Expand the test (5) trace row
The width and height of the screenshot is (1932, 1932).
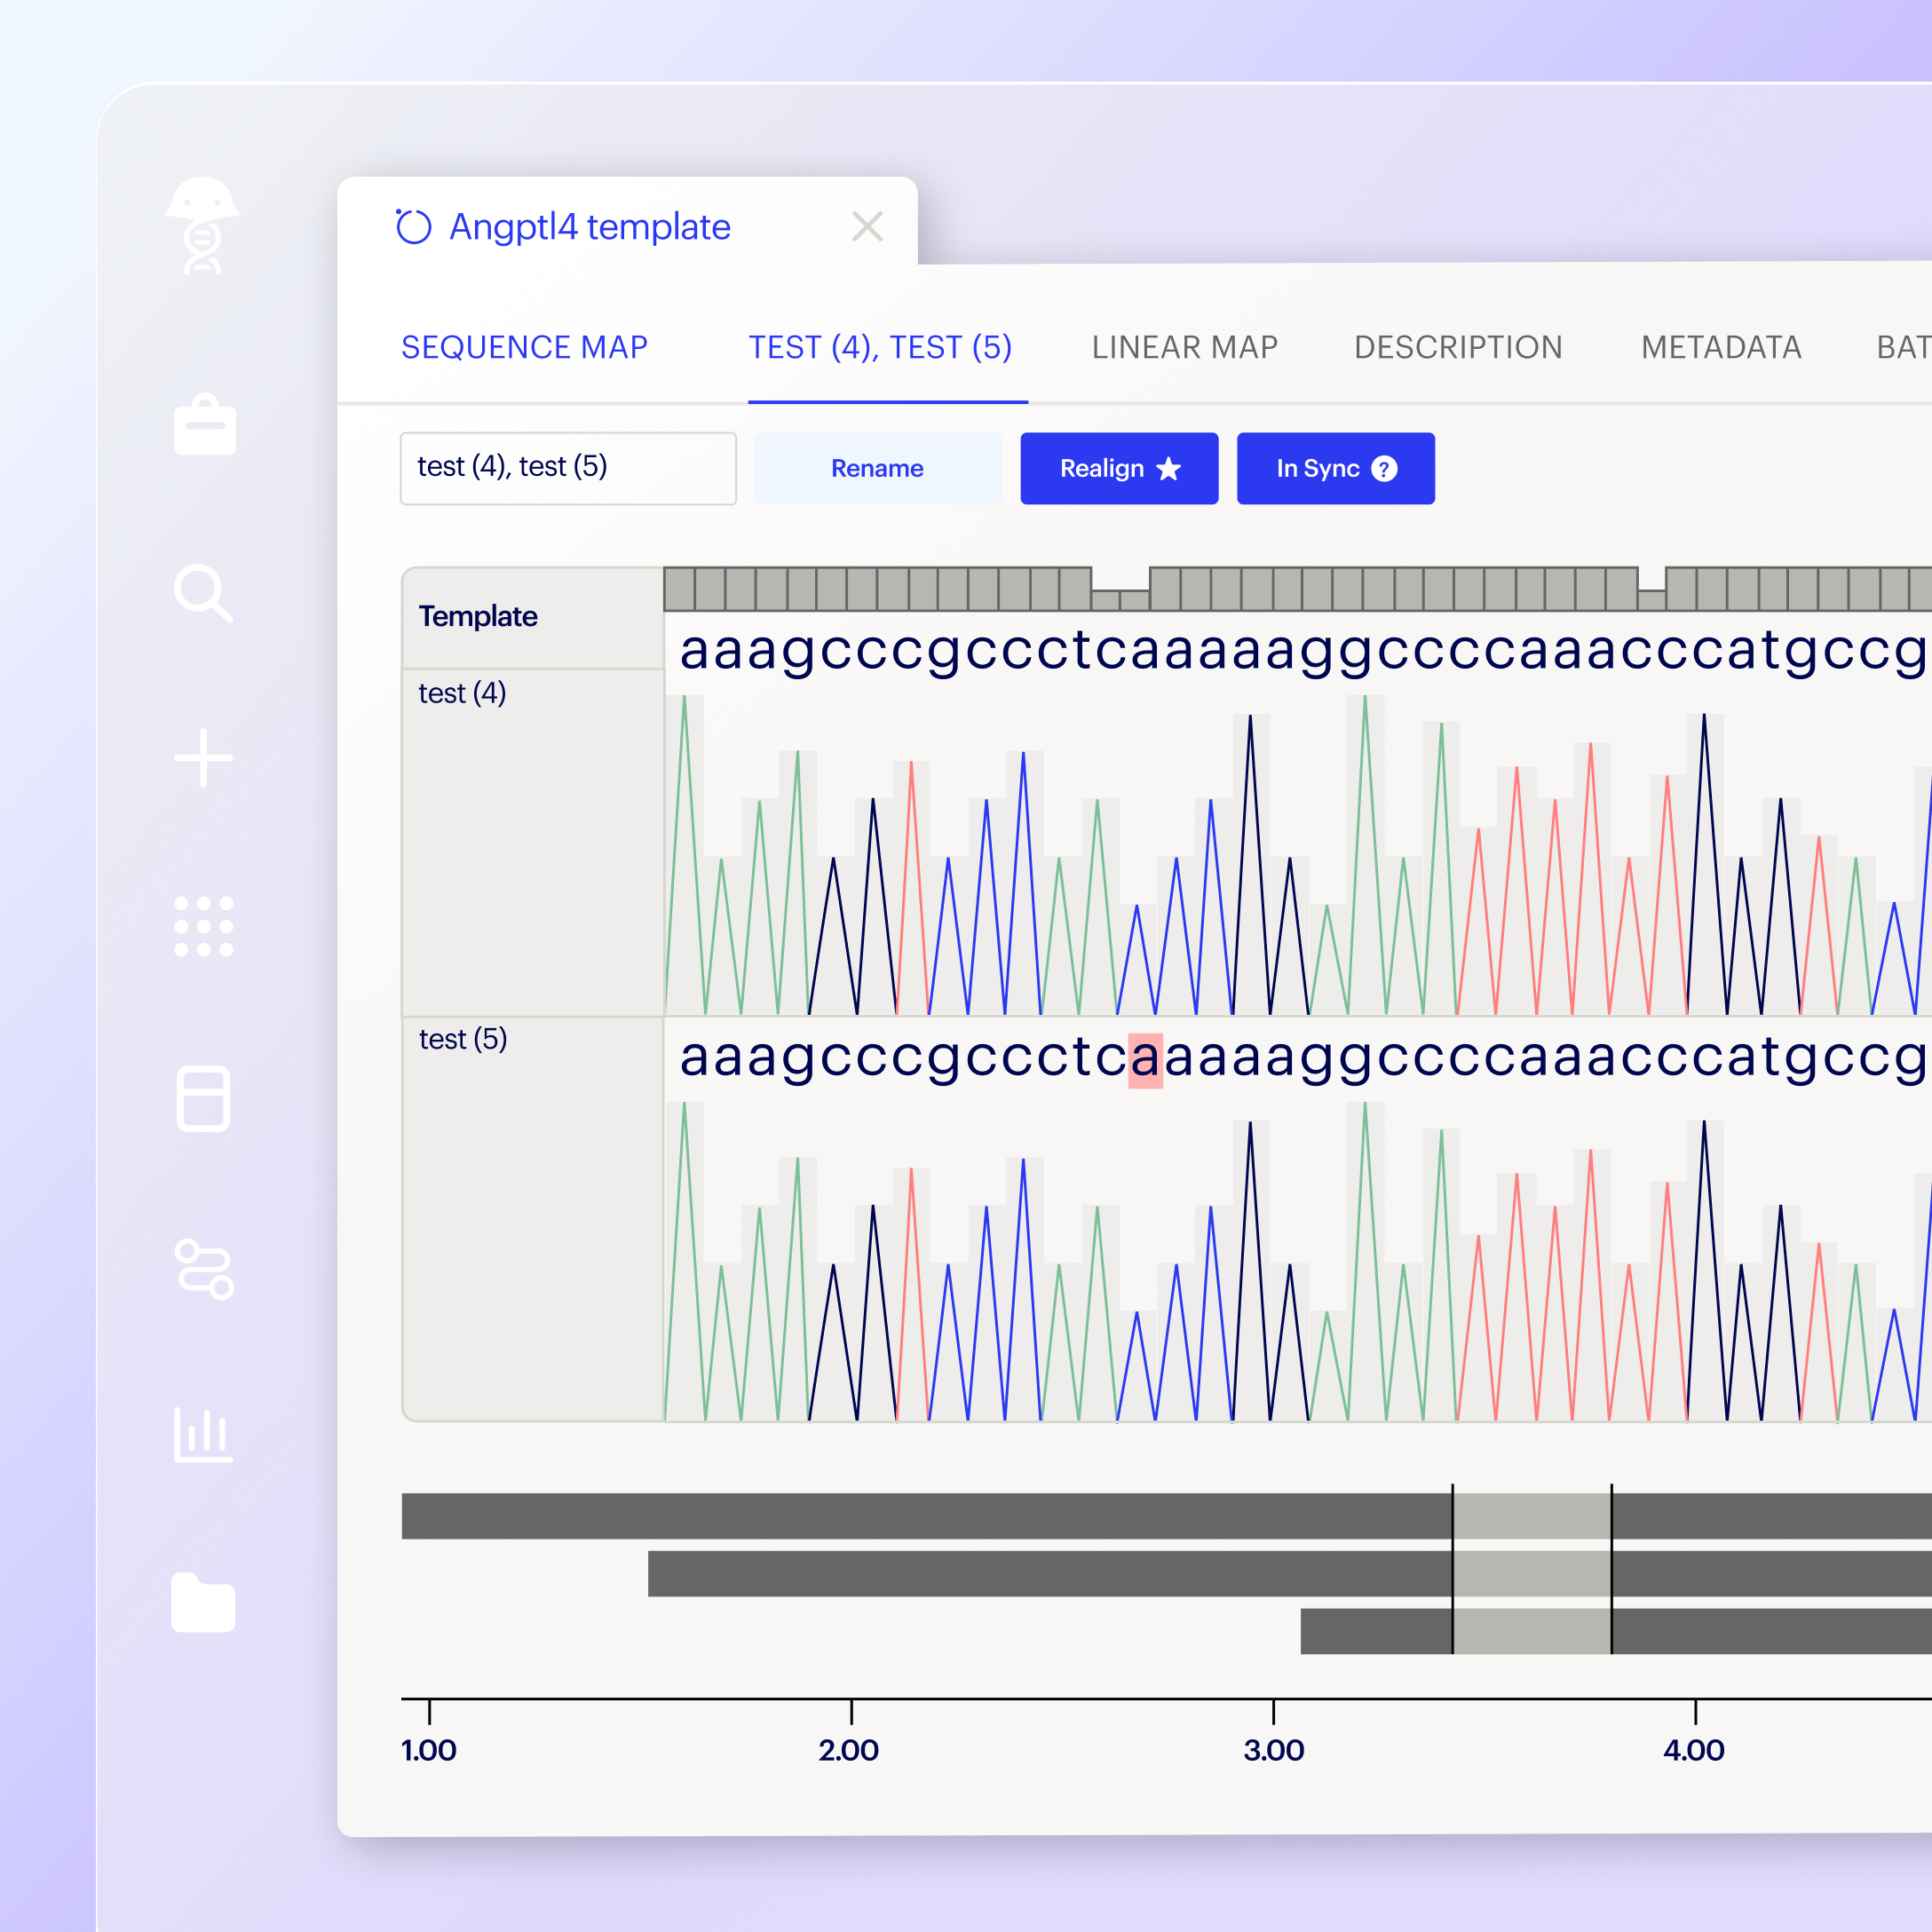coord(464,1039)
